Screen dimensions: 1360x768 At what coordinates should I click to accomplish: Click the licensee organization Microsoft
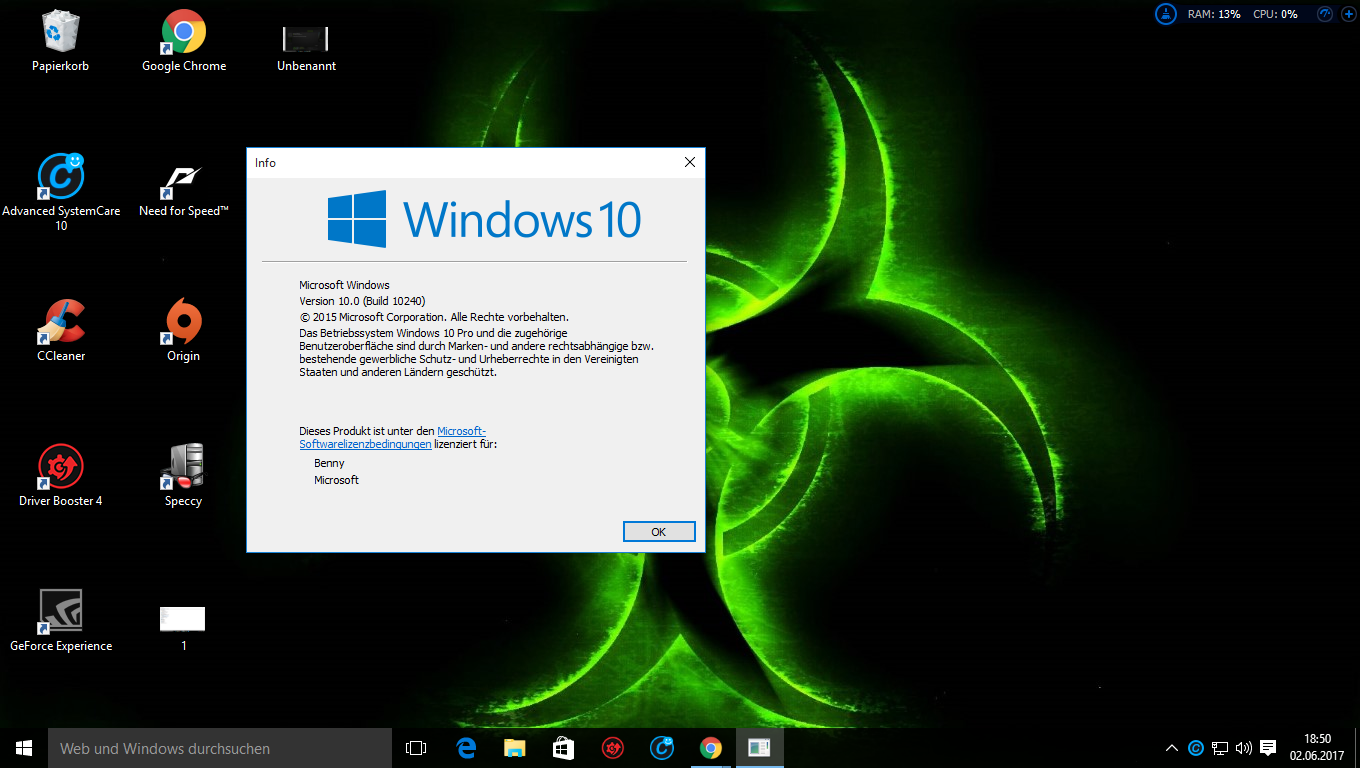tap(336, 480)
